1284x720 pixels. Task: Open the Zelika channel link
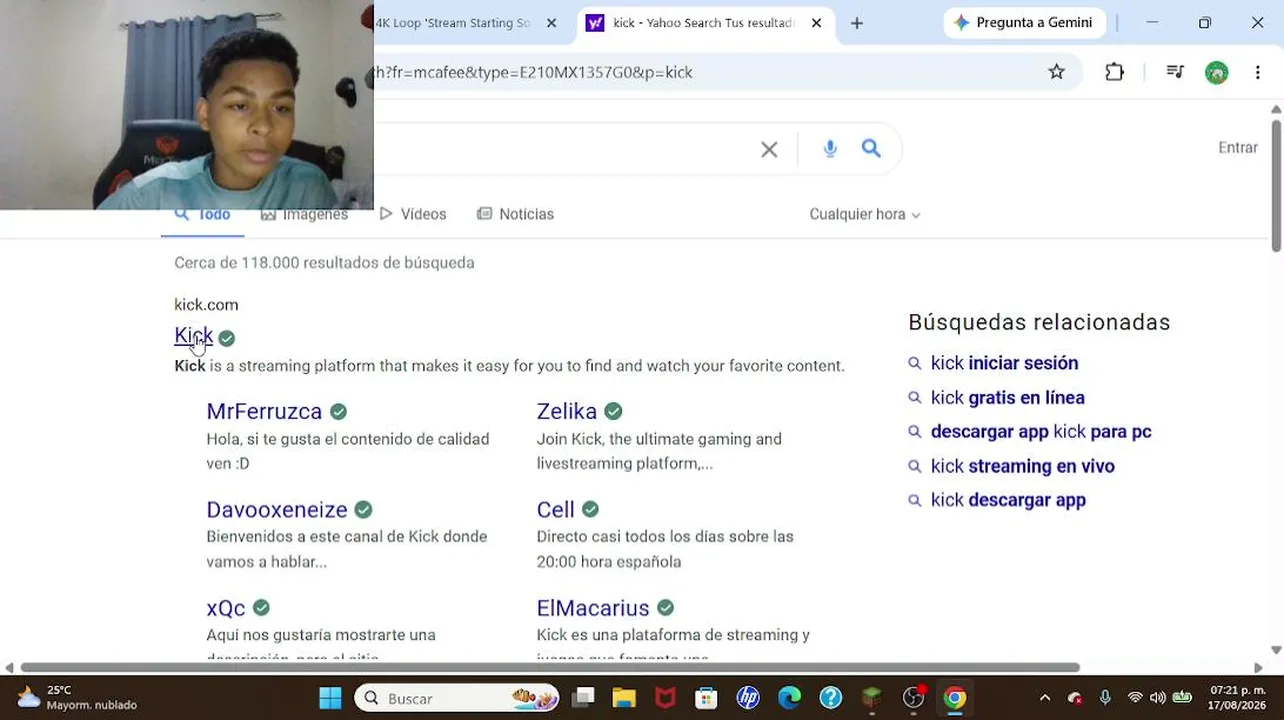point(567,411)
